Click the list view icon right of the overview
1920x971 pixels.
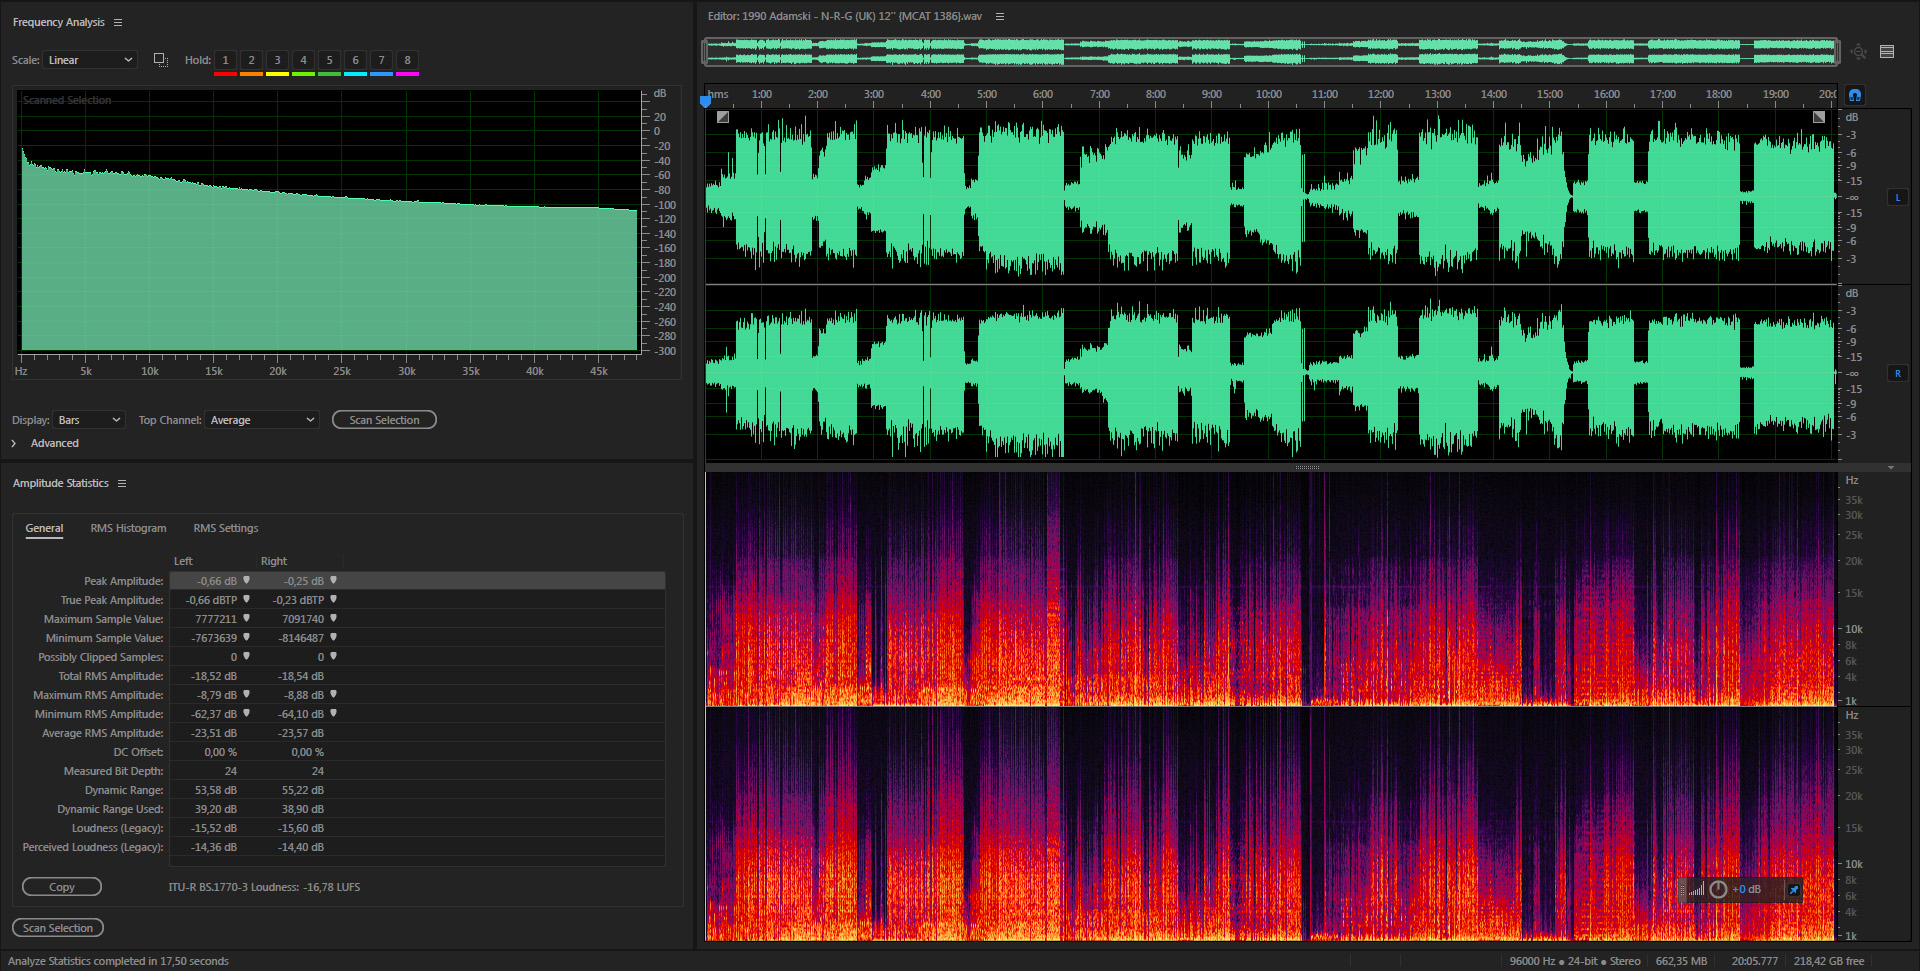[x=1887, y=51]
